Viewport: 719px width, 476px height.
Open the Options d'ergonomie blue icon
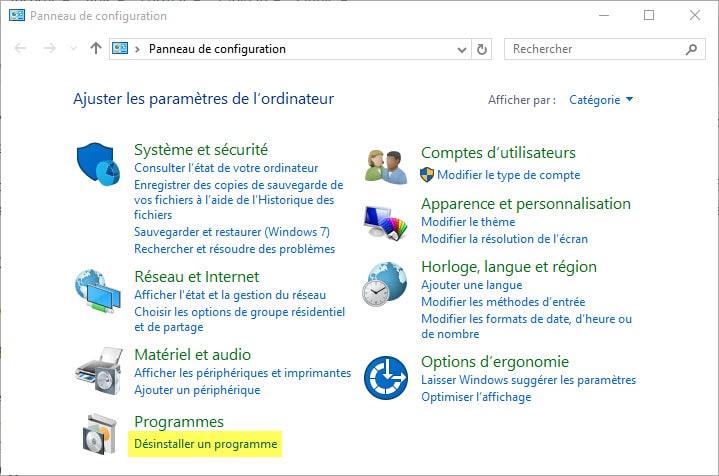click(386, 378)
